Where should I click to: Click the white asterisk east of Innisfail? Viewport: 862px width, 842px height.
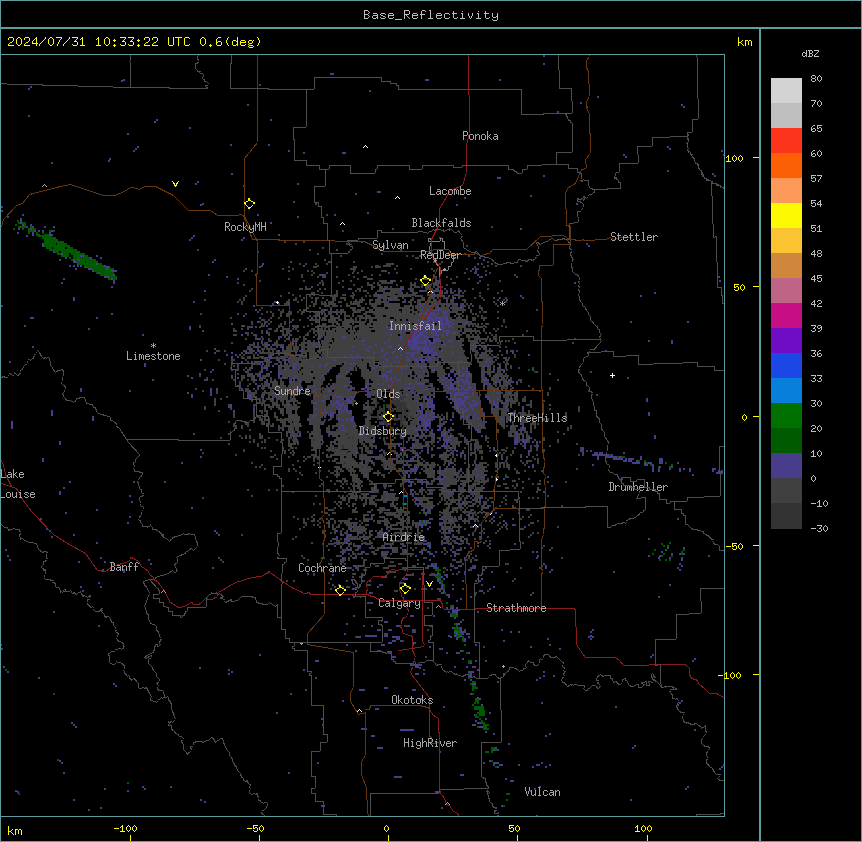click(x=502, y=303)
